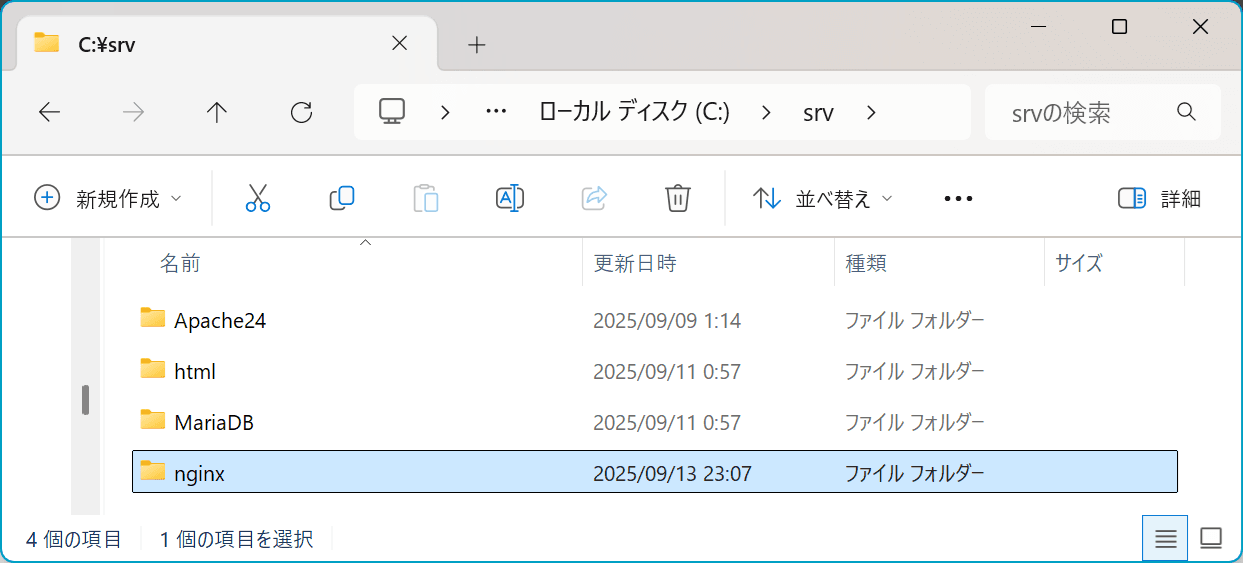
Task: Click the srvの検索 search field
Action: (1080, 112)
